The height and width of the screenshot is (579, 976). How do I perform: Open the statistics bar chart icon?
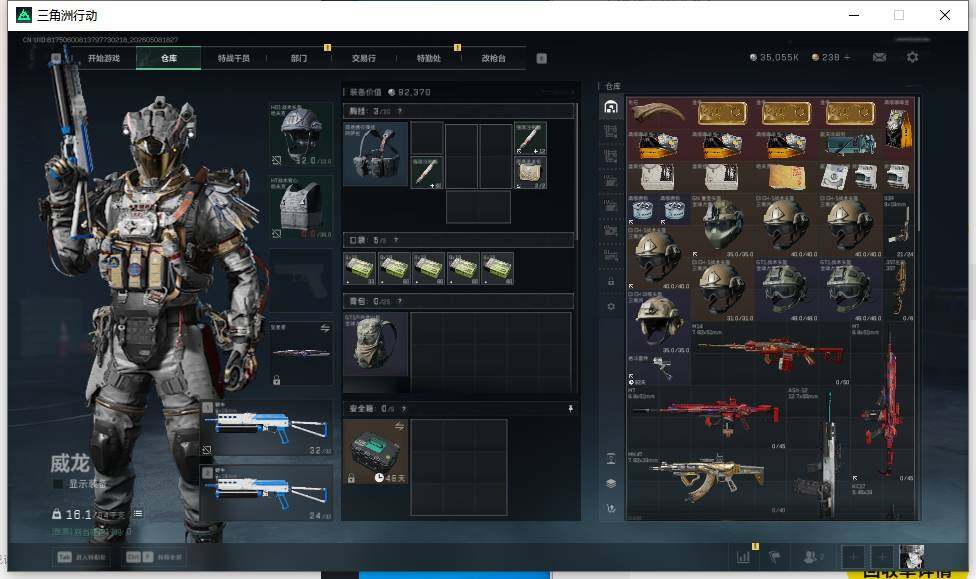(x=743, y=557)
